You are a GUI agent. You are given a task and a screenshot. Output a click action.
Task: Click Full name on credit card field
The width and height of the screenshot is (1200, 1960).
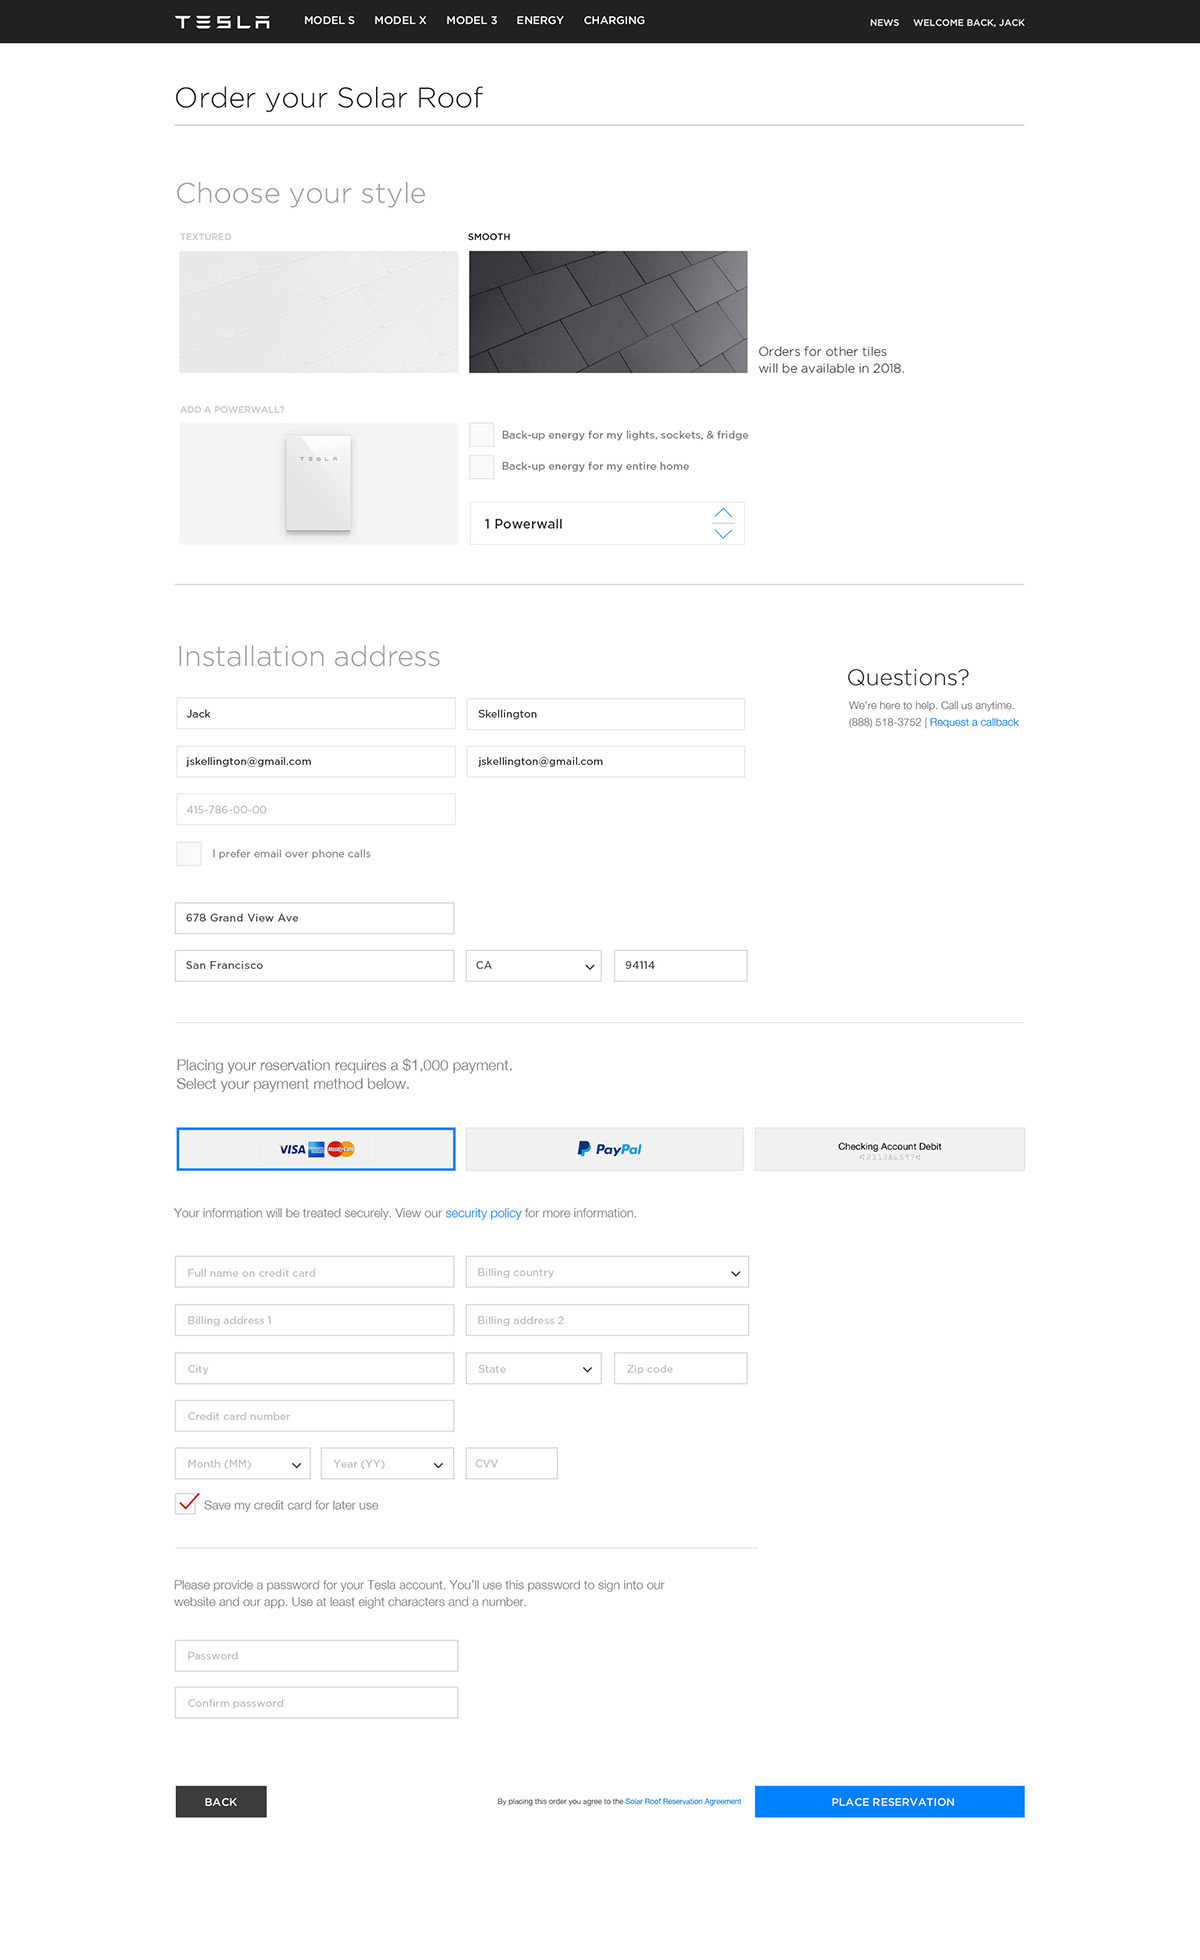coord(314,1272)
